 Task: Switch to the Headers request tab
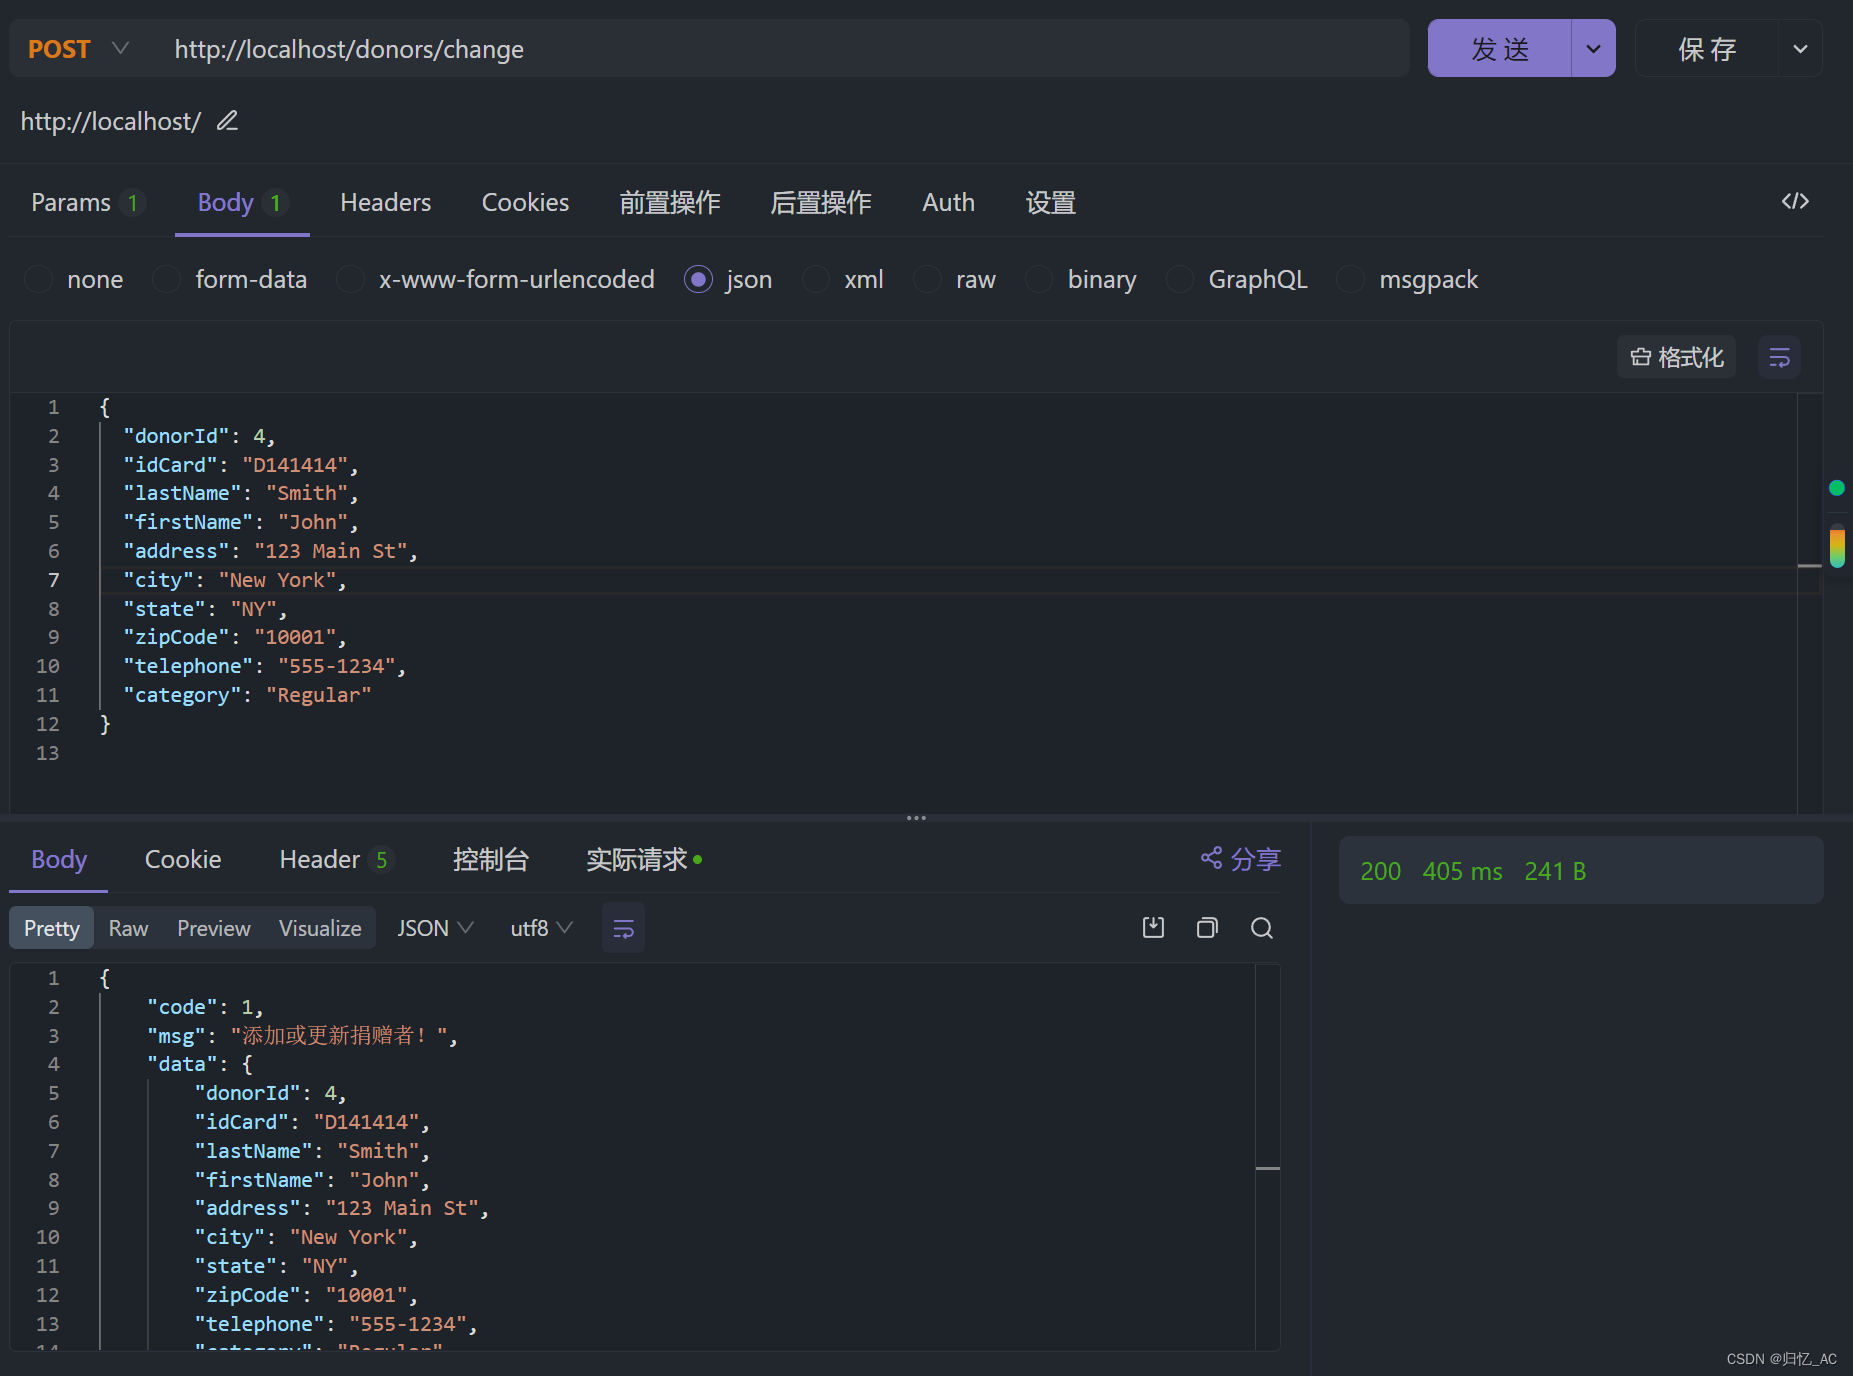[385, 203]
